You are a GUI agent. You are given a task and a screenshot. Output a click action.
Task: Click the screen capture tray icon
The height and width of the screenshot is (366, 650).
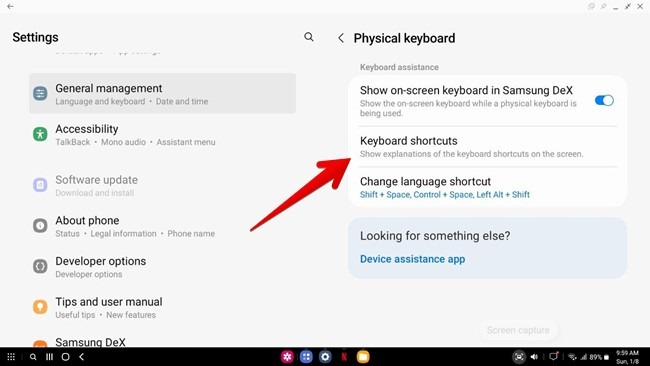(519, 357)
